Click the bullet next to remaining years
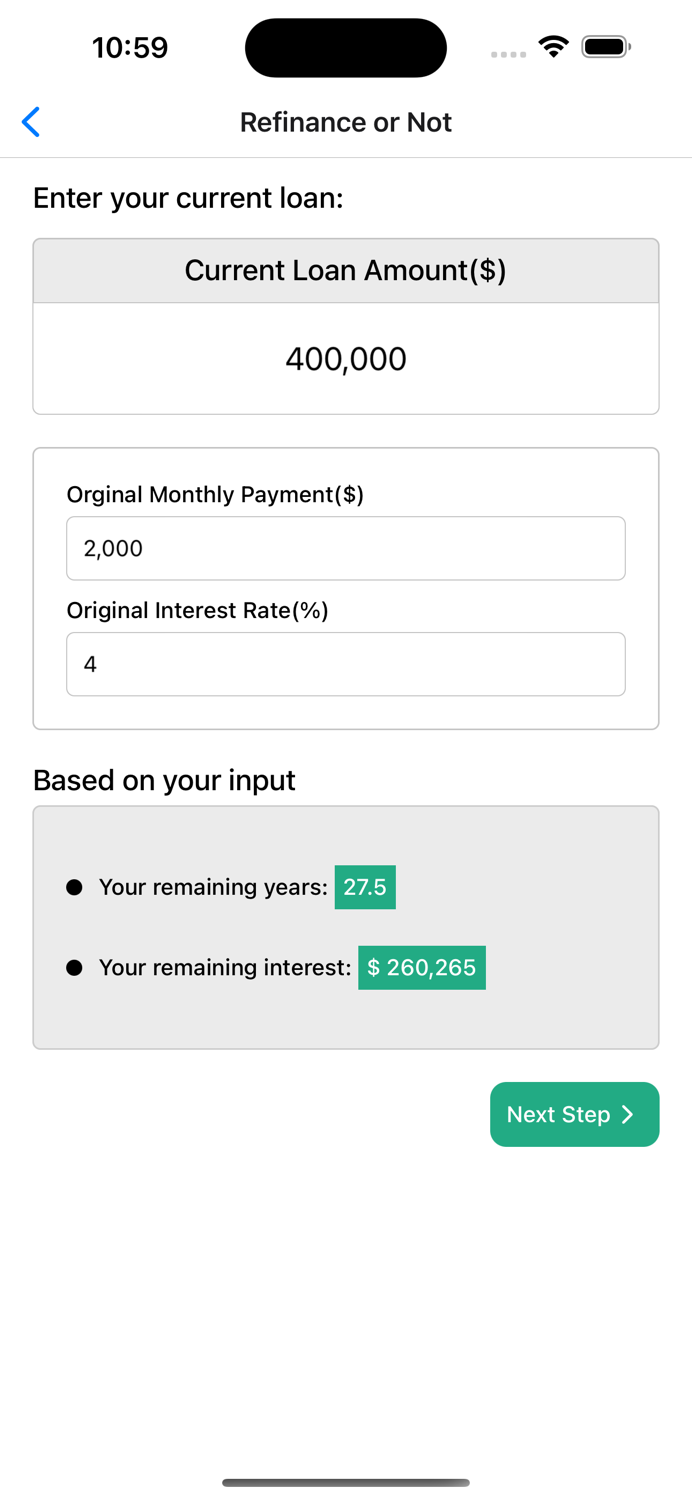The image size is (692, 1500). (73, 887)
